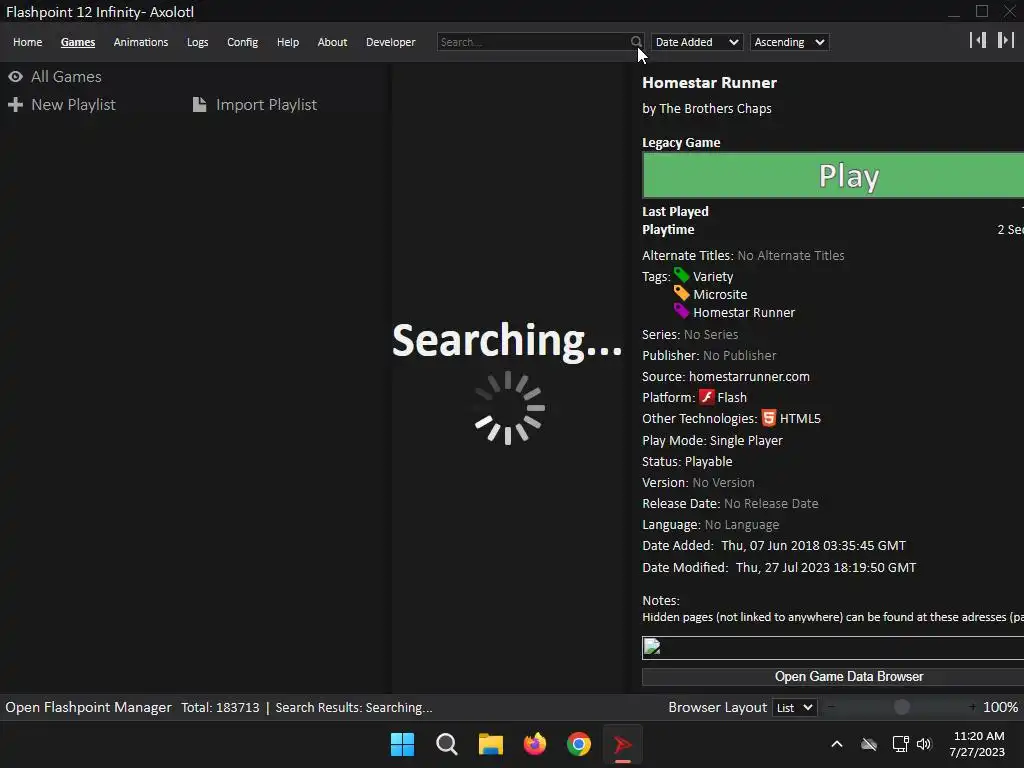Open the Ascending order dropdown
1024x768 pixels.
[790, 42]
